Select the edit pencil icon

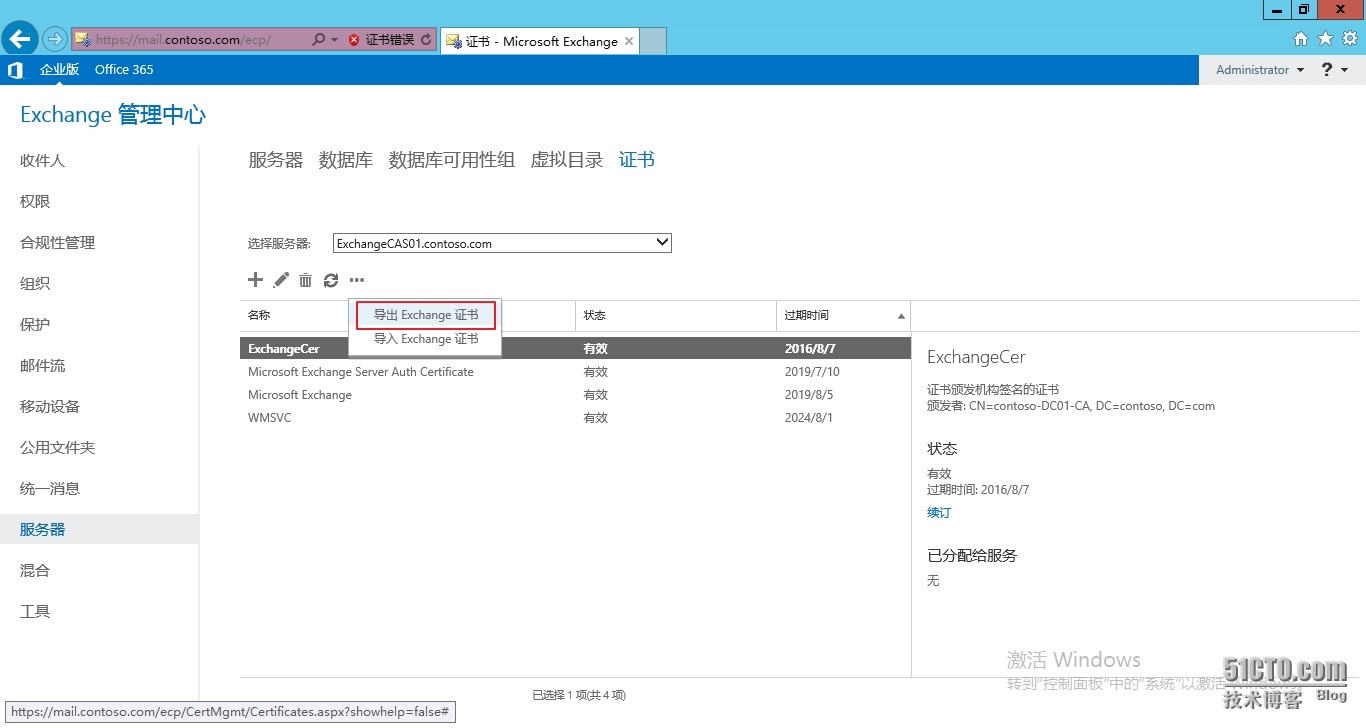pyautogui.click(x=280, y=280)
